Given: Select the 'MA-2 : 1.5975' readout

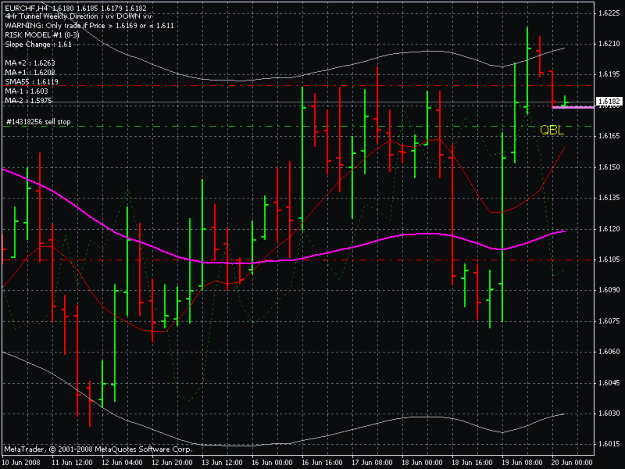Looking at the screenshot, I should click(28, 100).
